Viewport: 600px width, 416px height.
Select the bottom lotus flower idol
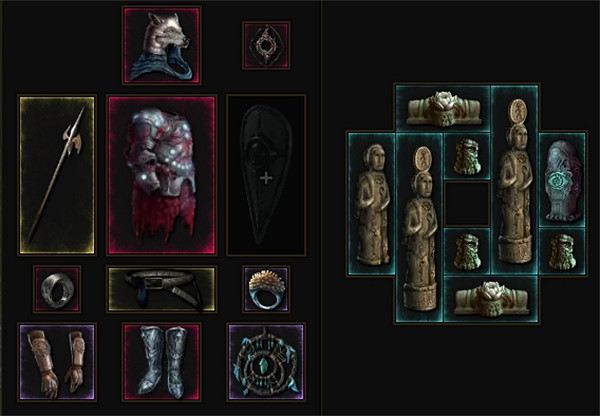491,299
